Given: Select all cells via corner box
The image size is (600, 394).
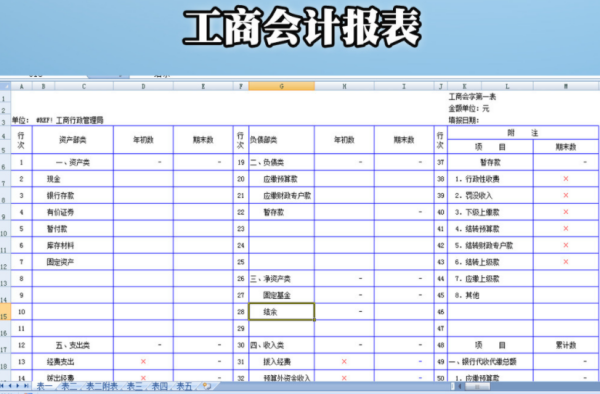Looking at the screenshot, I should [x=5, y=86].
